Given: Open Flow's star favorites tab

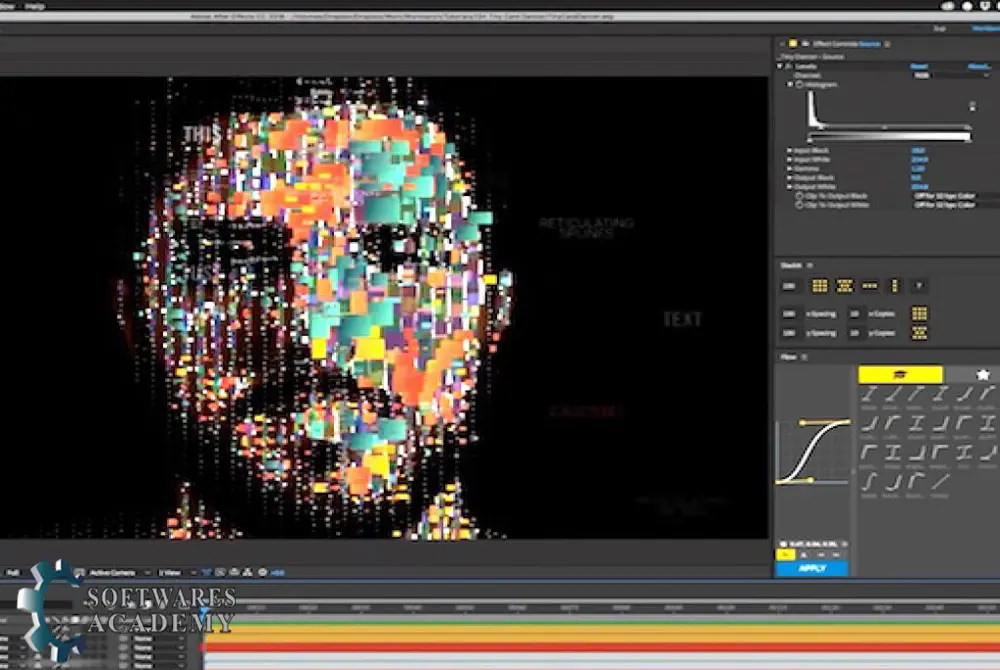Looking at the screenshot, I should pyautogui.click(x=983, y=375).
